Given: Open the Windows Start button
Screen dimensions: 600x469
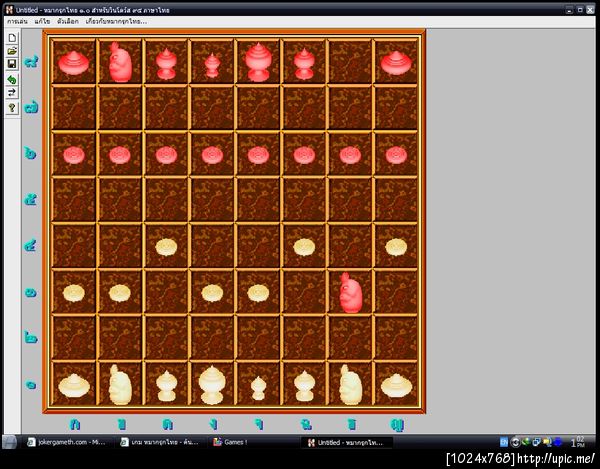Looking at the screenshot, I should (10, 442).
